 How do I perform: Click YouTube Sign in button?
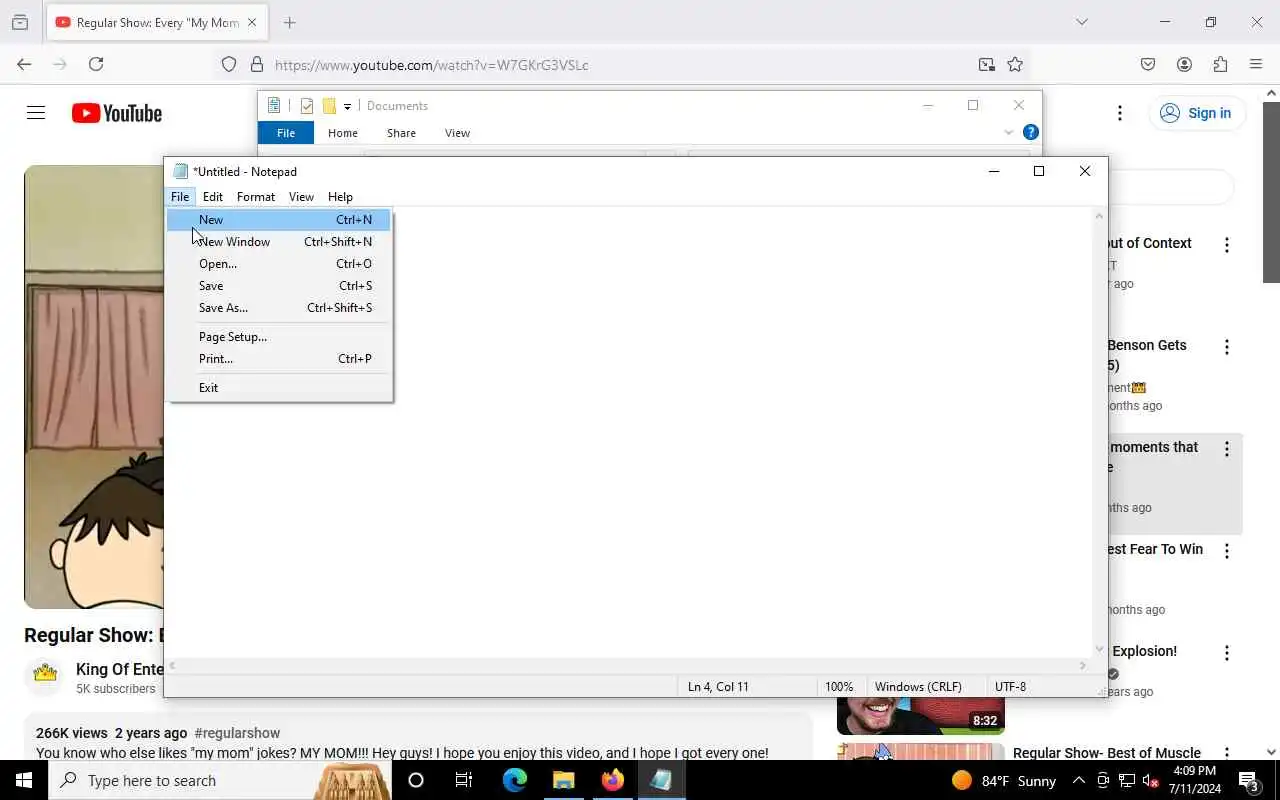[1196, 113]
